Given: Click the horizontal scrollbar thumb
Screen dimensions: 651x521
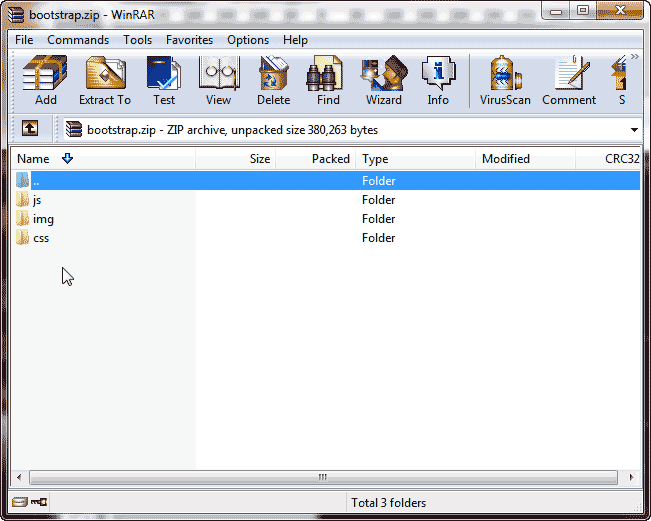Looking at the screenshot, I should pyautogui.click(x=323, y=477).
